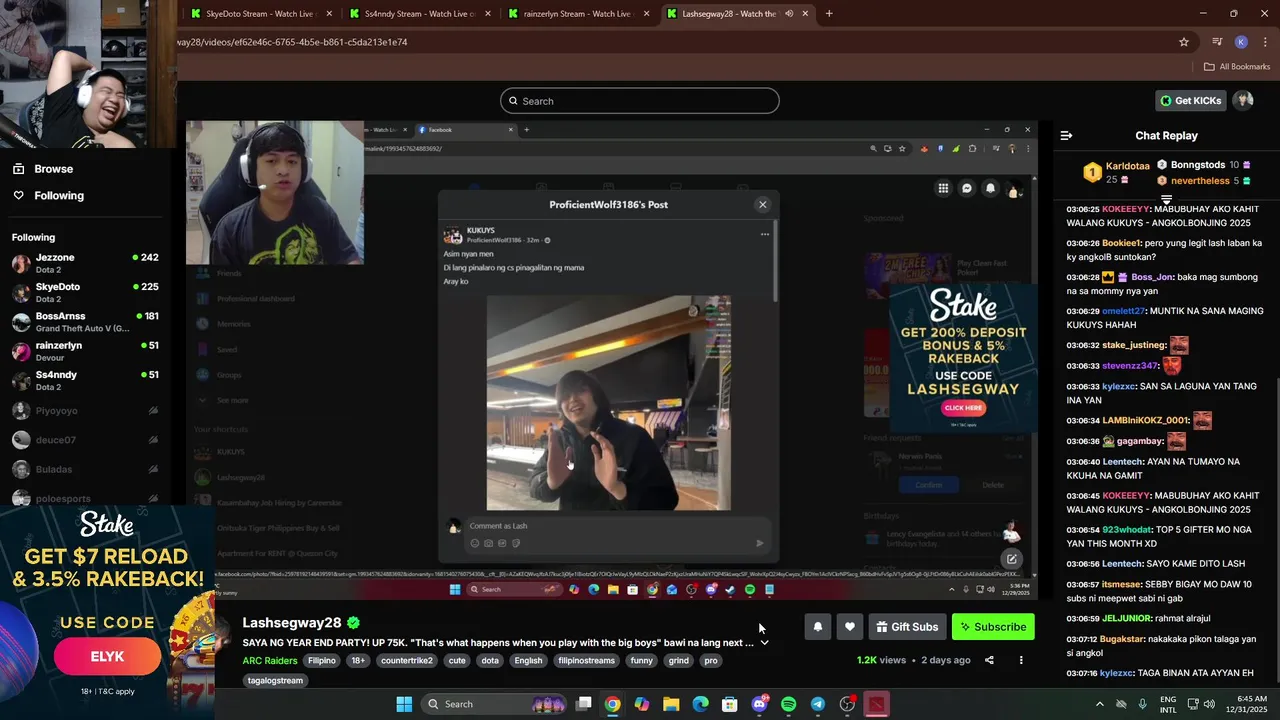Show hidden system tray icons
Image resolution: width=1280 pixels, height=720 pixels.
pos(1100,704)
